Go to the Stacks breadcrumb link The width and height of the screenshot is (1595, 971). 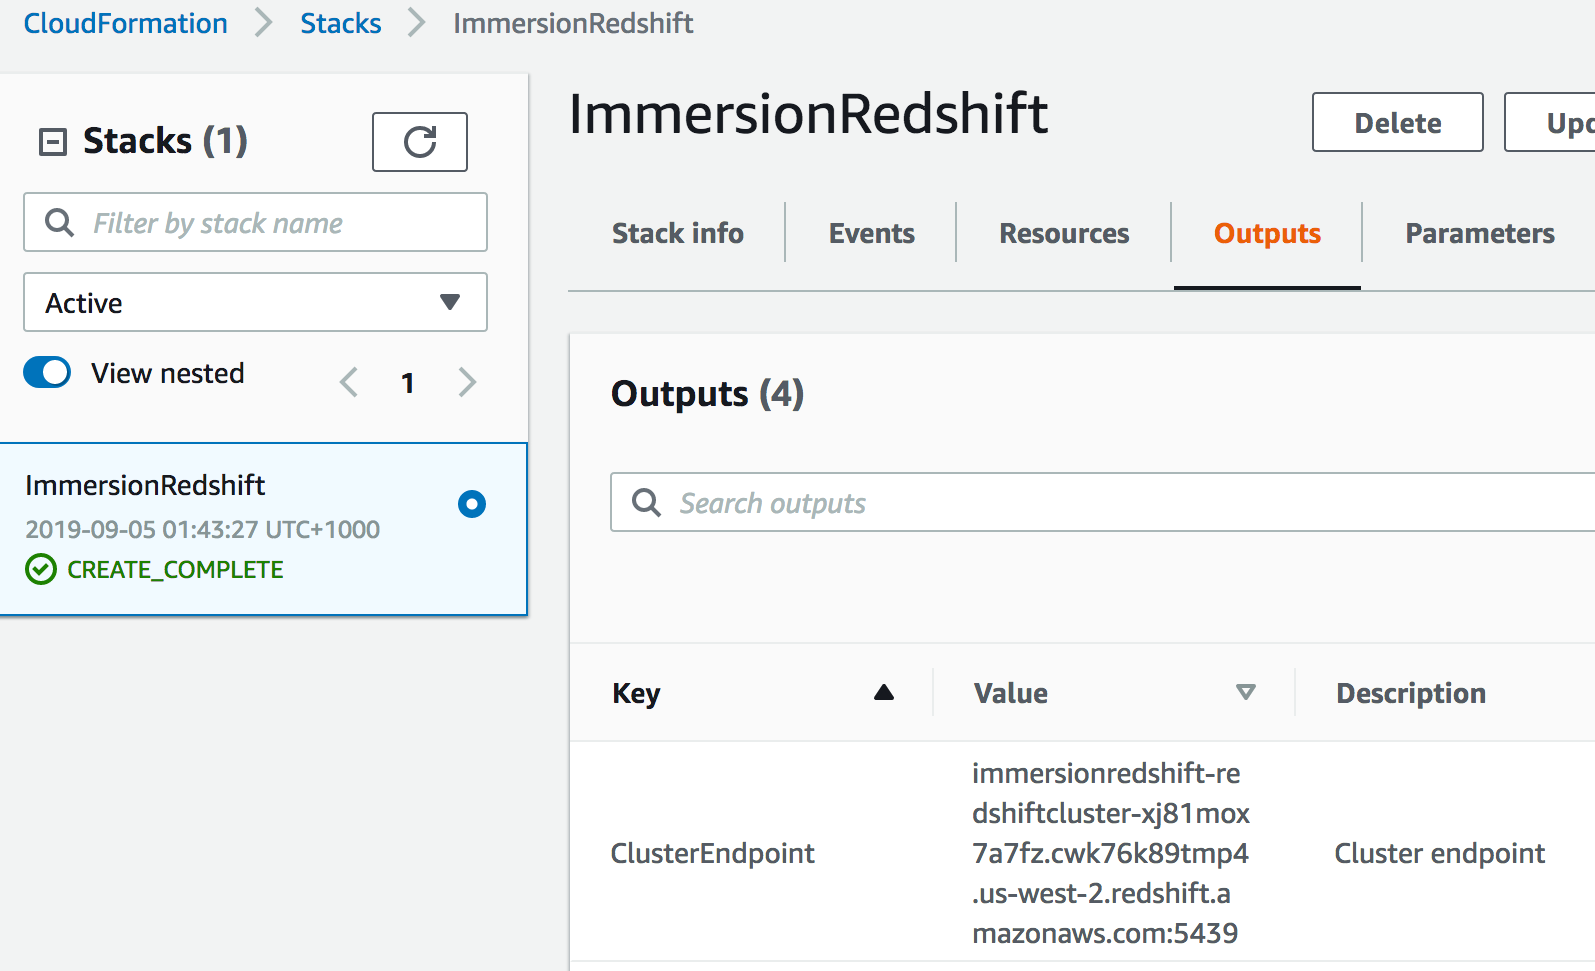coord(341,23)
